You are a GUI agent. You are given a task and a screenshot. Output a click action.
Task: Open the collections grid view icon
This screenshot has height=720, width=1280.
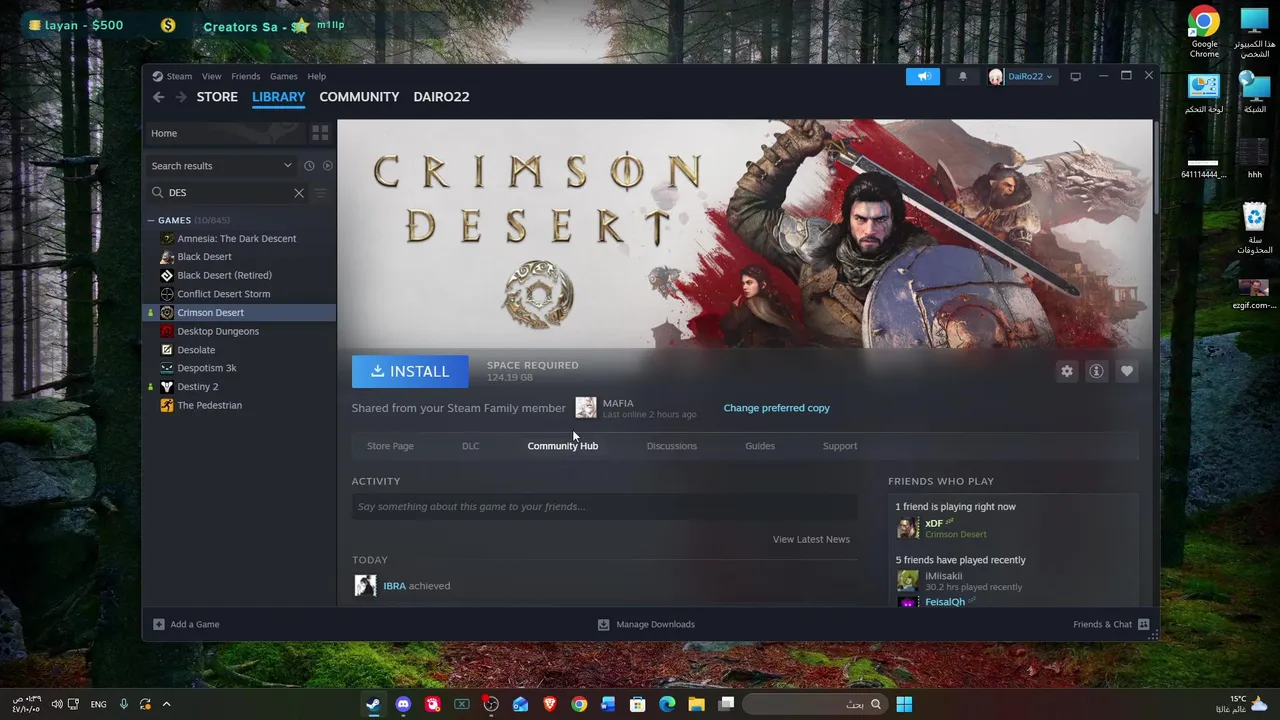320,133
